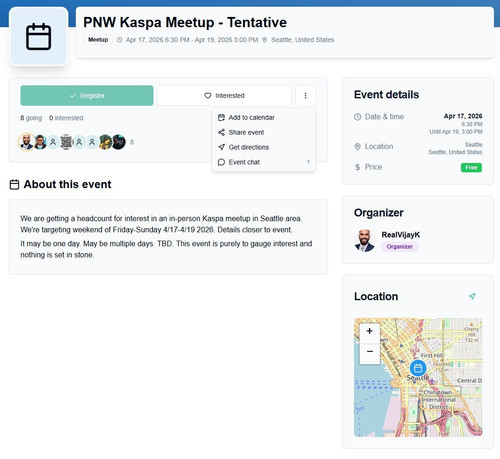Click the Apr 17, 2026 bold date text
This screenshot has width=500, height=459.
pos(463,116)
